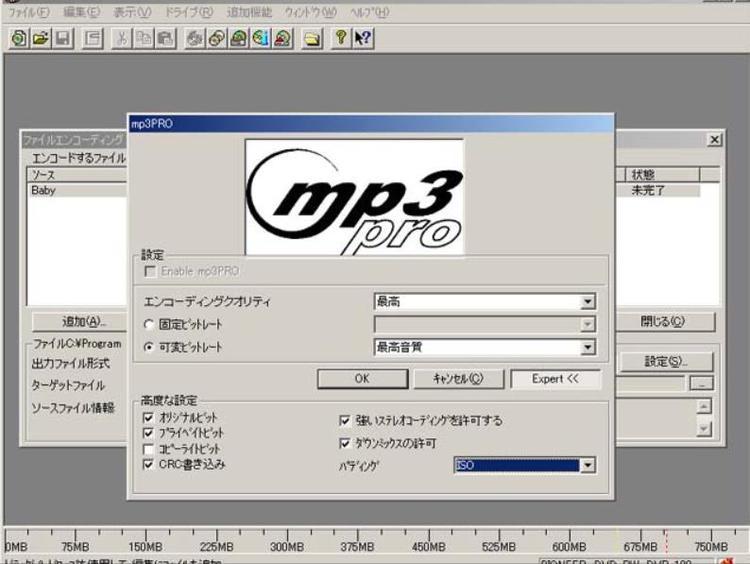The height and width of the screenshot is (564, 750).
Task: Uncheck the オリジナルビット checkbox
Action: [148, 418]
